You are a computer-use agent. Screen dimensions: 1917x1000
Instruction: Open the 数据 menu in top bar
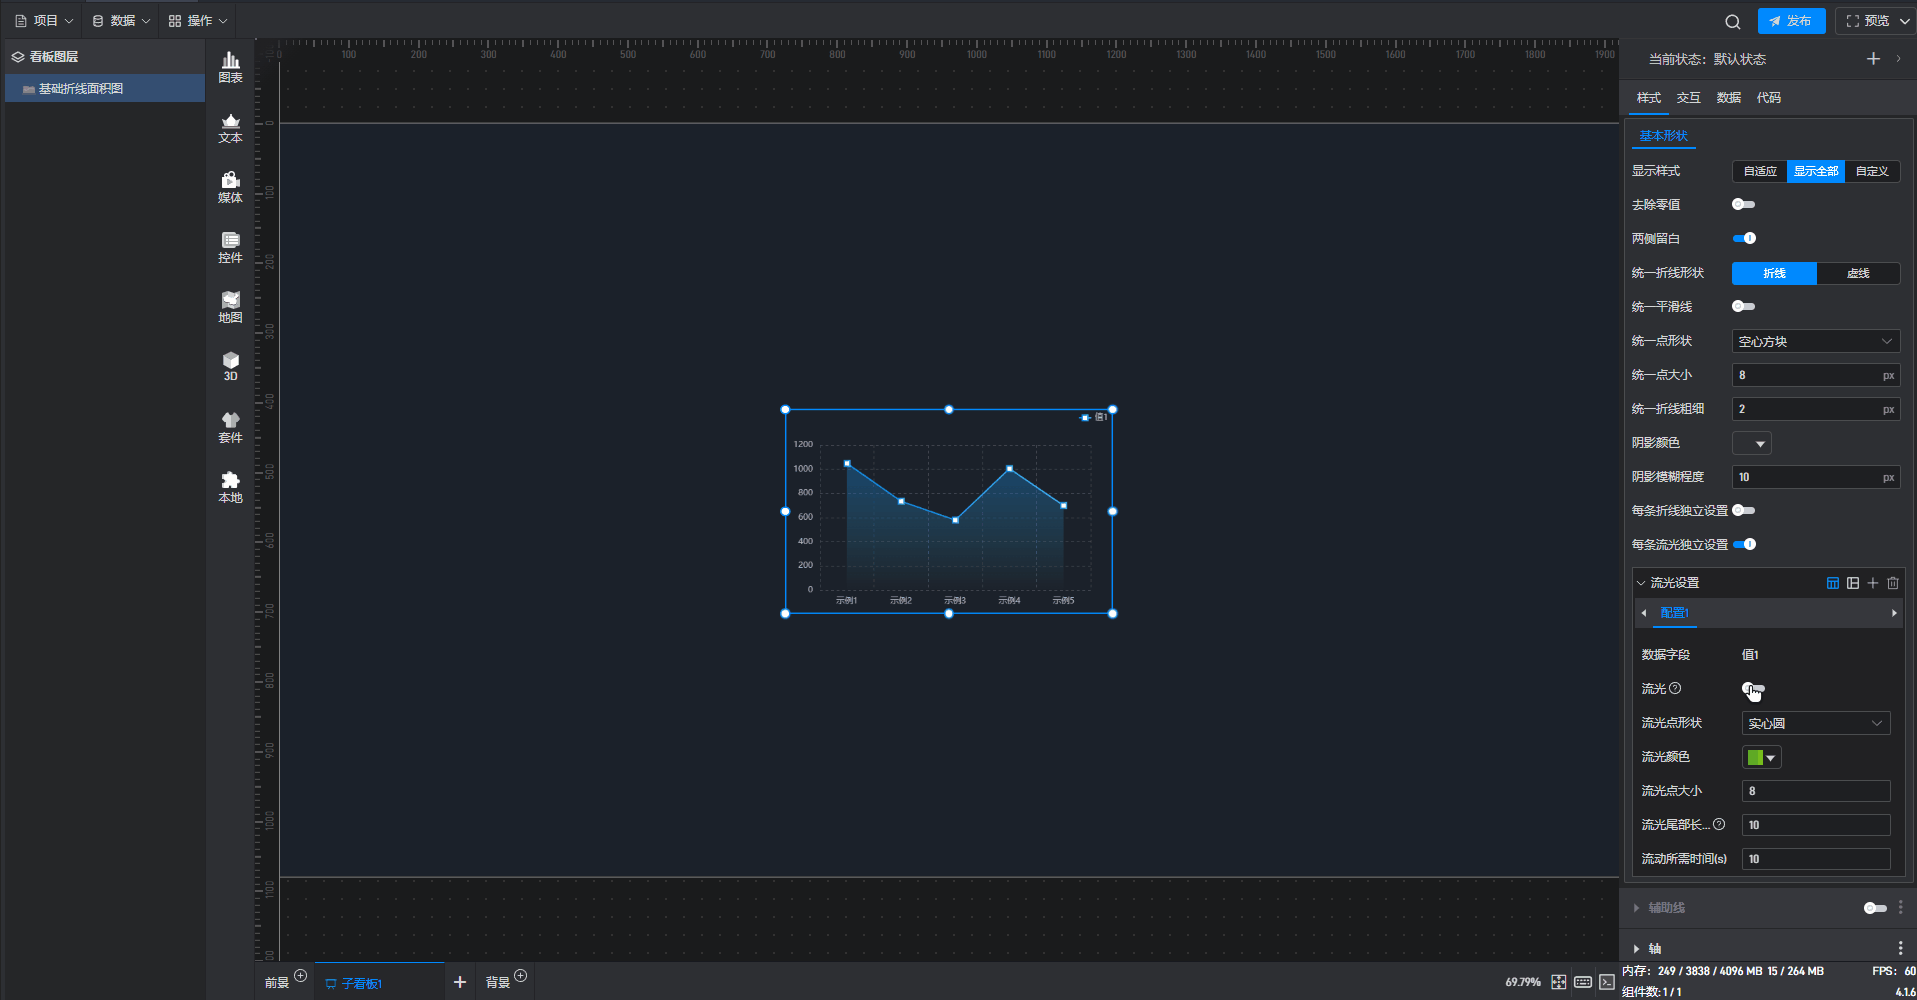122,21
